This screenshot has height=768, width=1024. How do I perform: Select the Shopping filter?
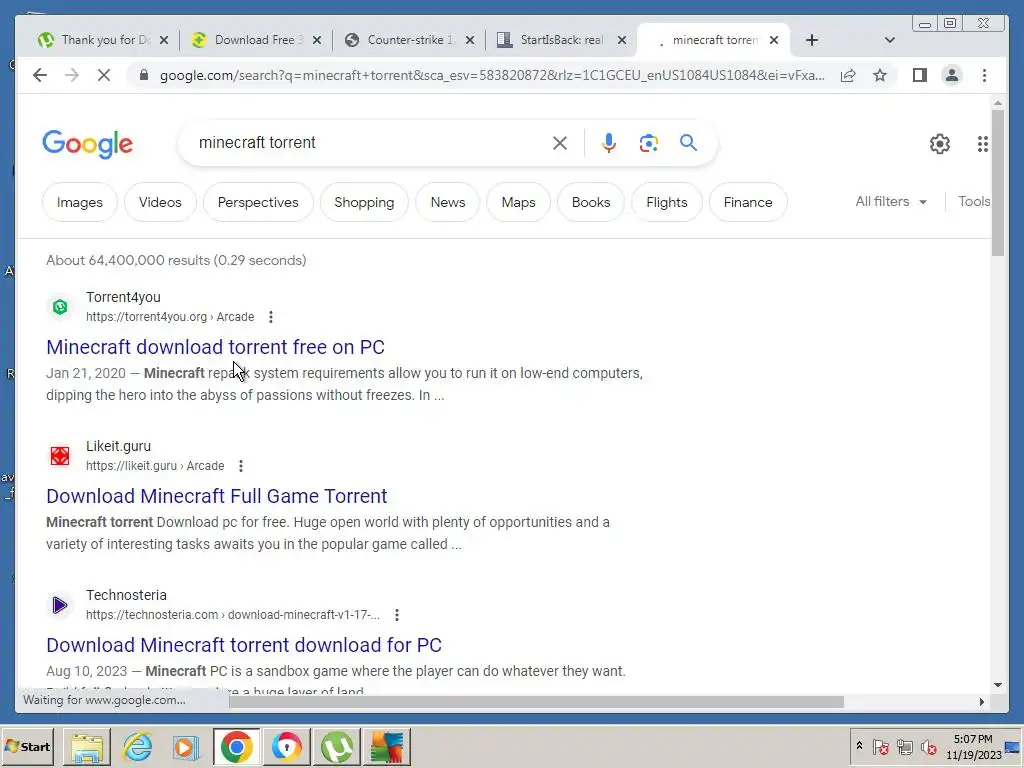point(364,202)
